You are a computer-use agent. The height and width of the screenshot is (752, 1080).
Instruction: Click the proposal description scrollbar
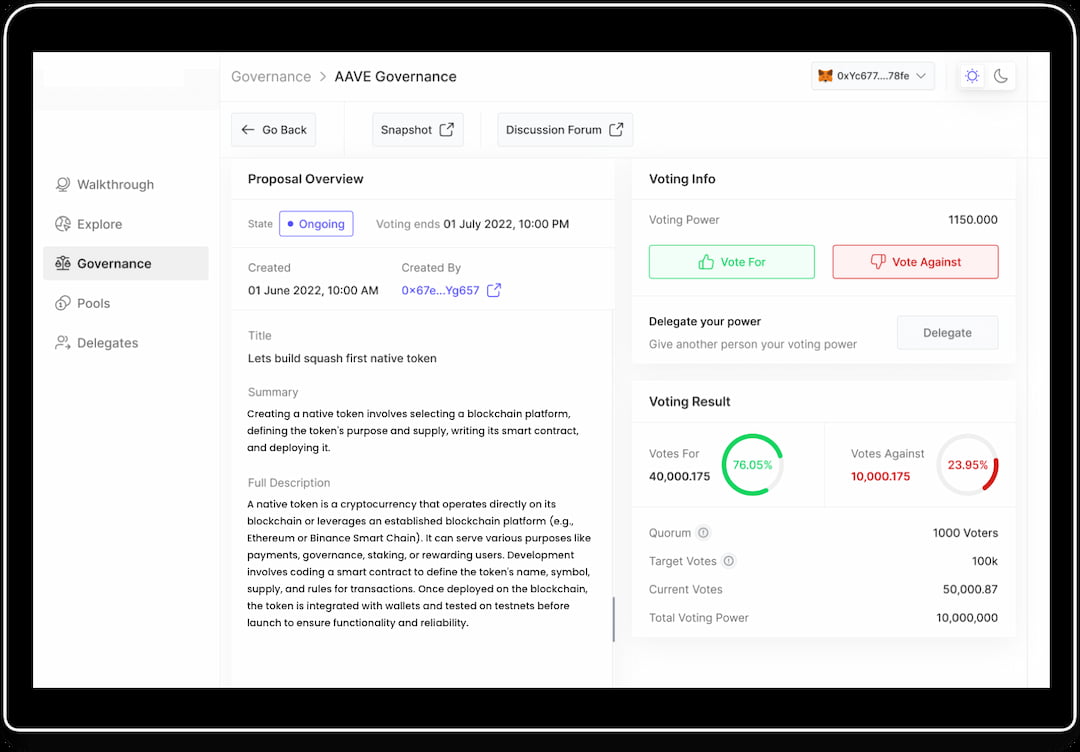point(613,619)
